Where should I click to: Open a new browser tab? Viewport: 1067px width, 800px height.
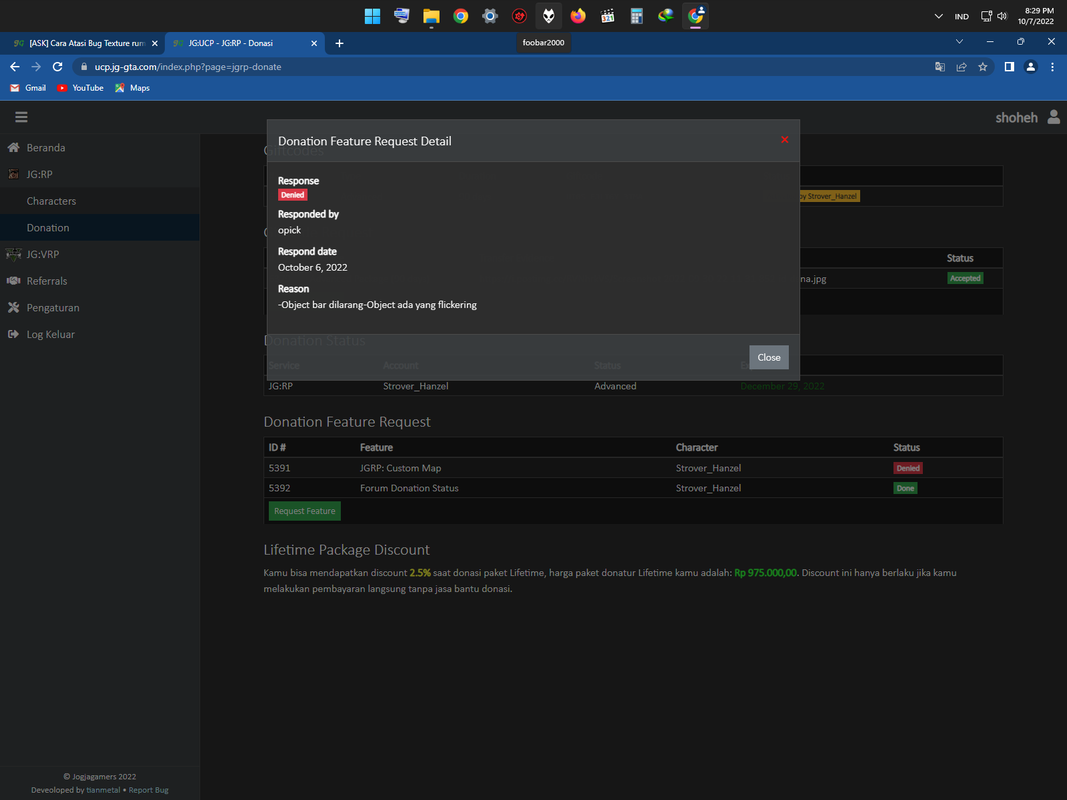point(339,43)
